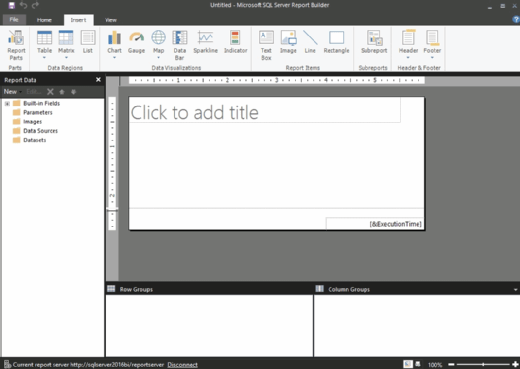This screenshot has height=369, width=520.
Task: Click the zoom slider handle
Action: point(483,365)
